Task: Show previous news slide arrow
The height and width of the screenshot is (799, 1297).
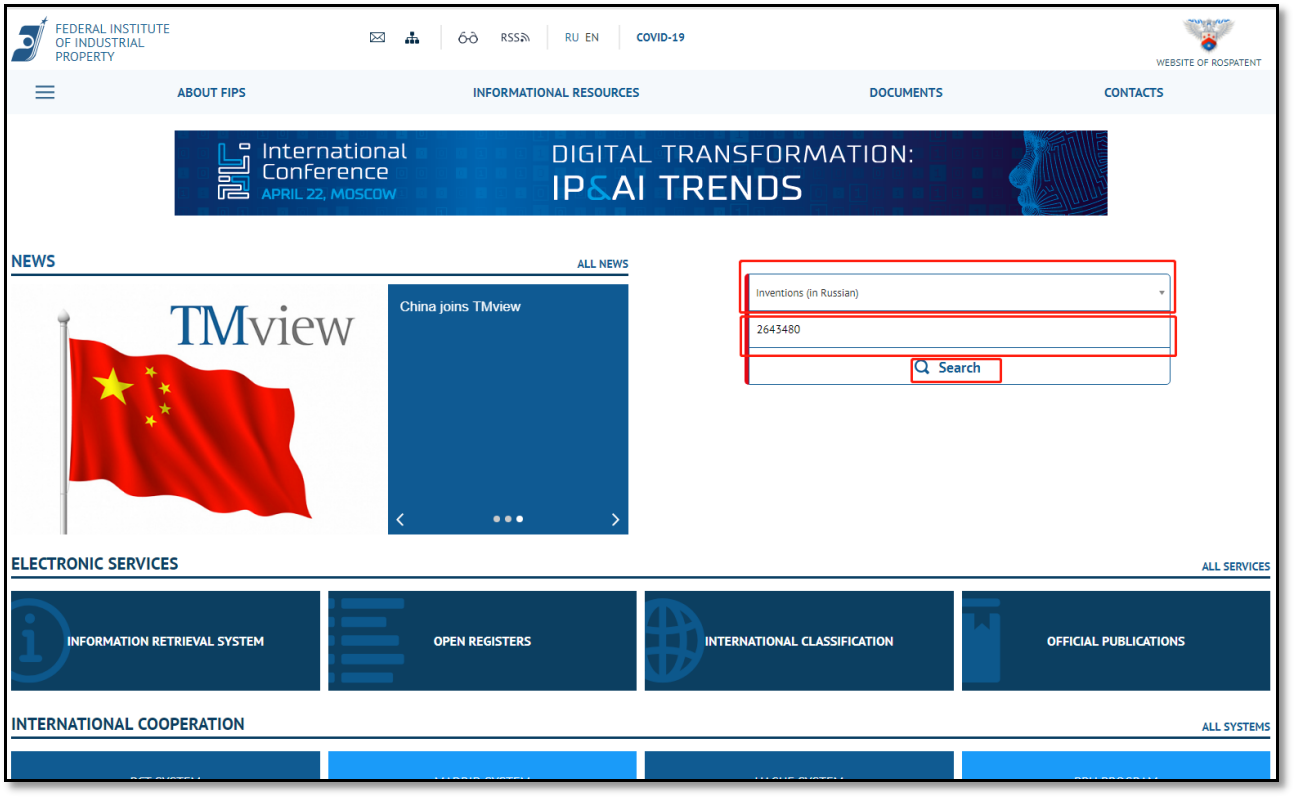Action: (400, 519)
